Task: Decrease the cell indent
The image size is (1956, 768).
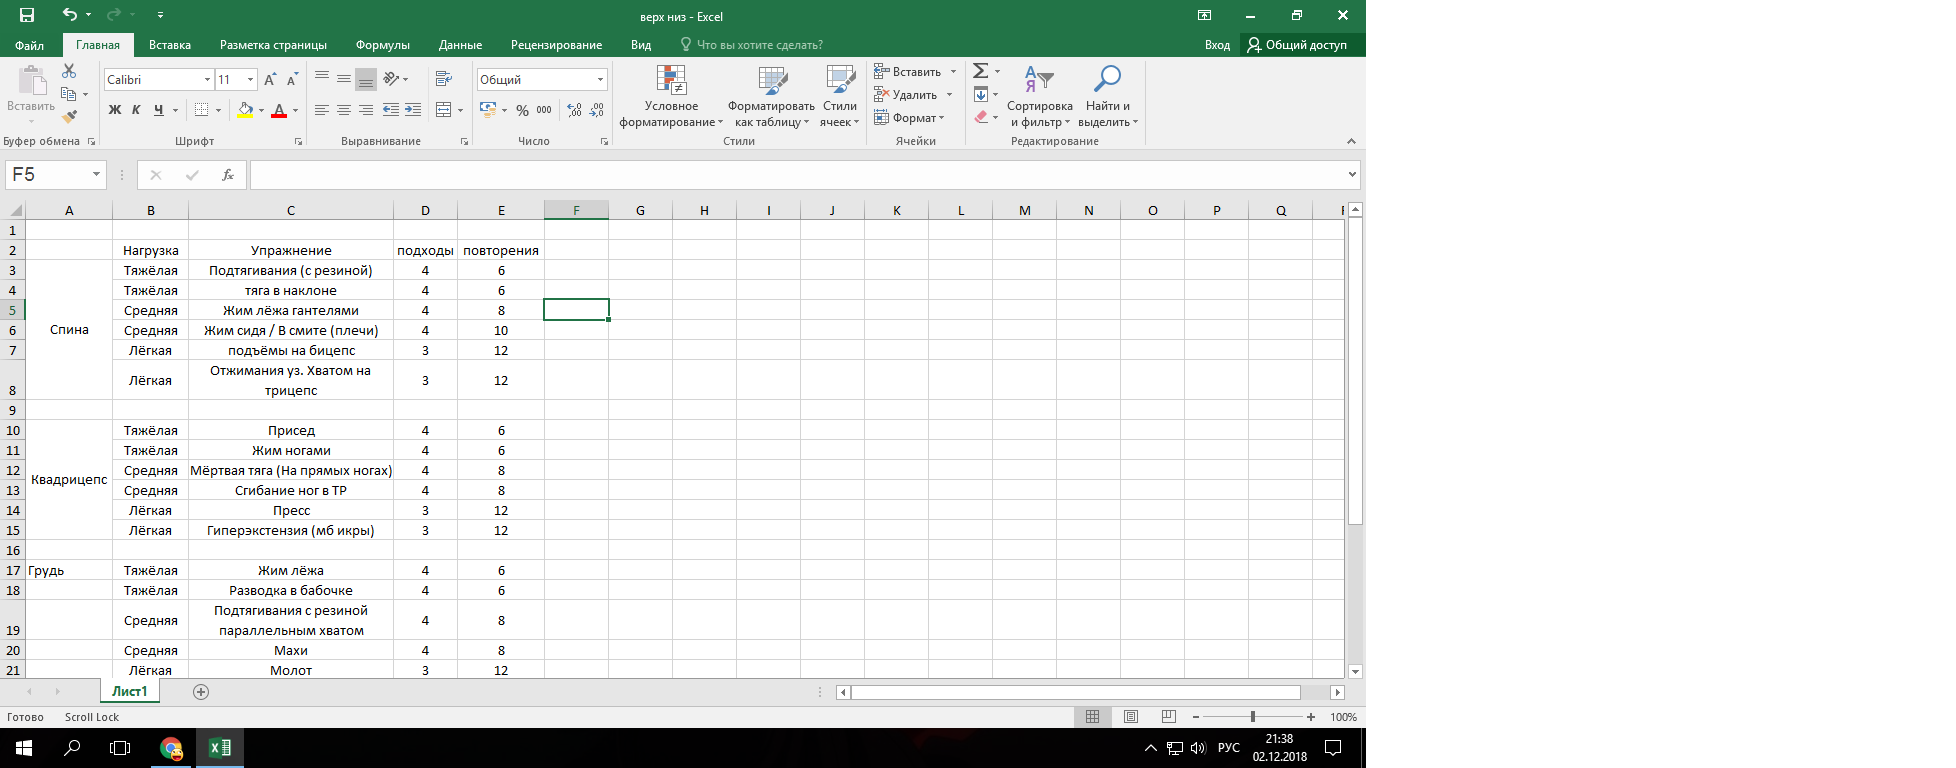Action: pos(391,110)
